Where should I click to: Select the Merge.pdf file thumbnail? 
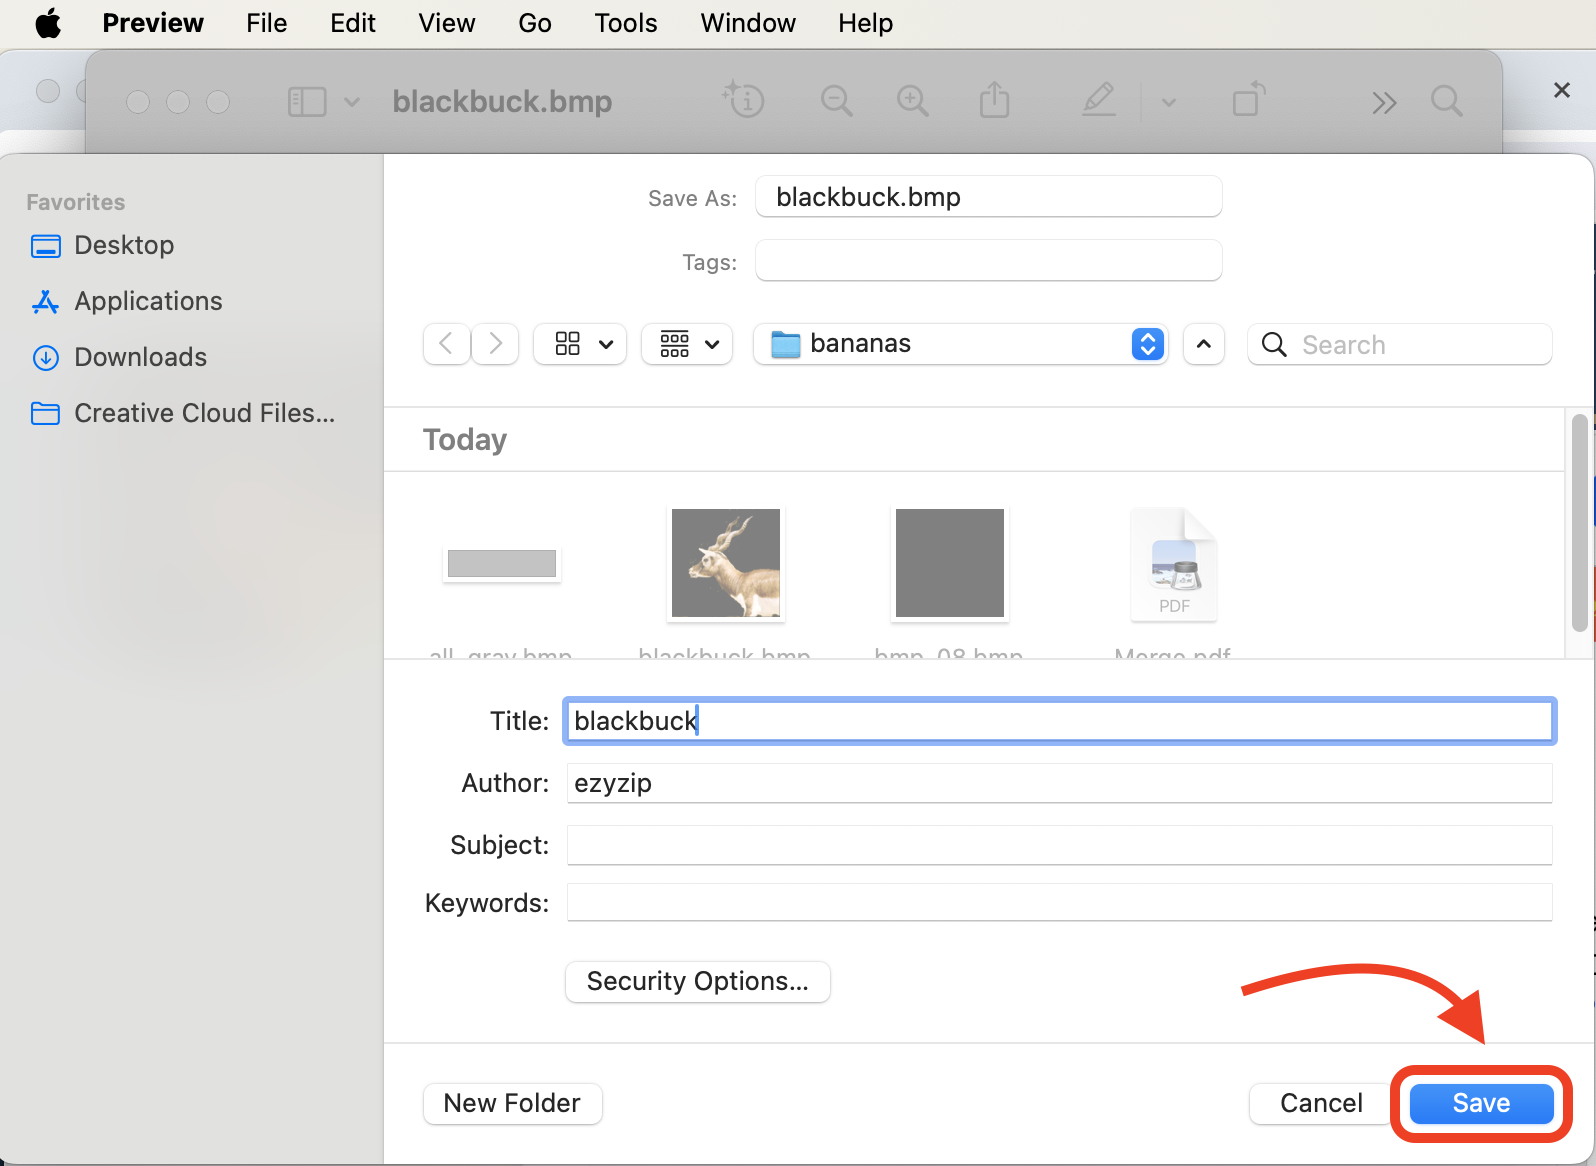(x=1174, y=564)
